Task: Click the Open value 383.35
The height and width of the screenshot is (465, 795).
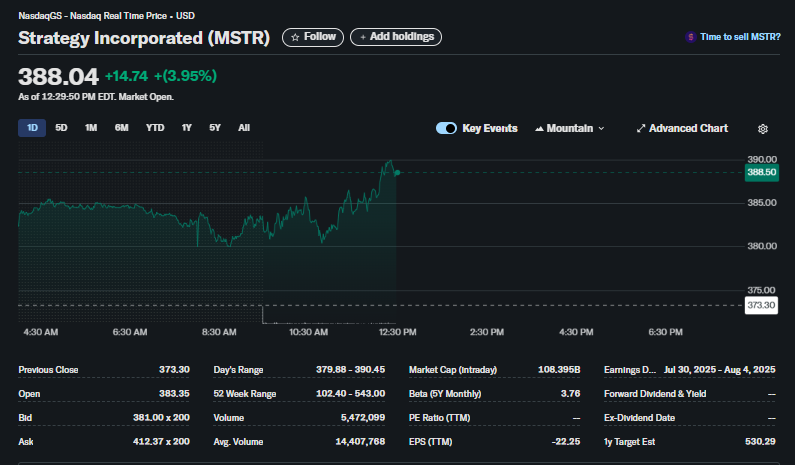Action: [174, 394]
